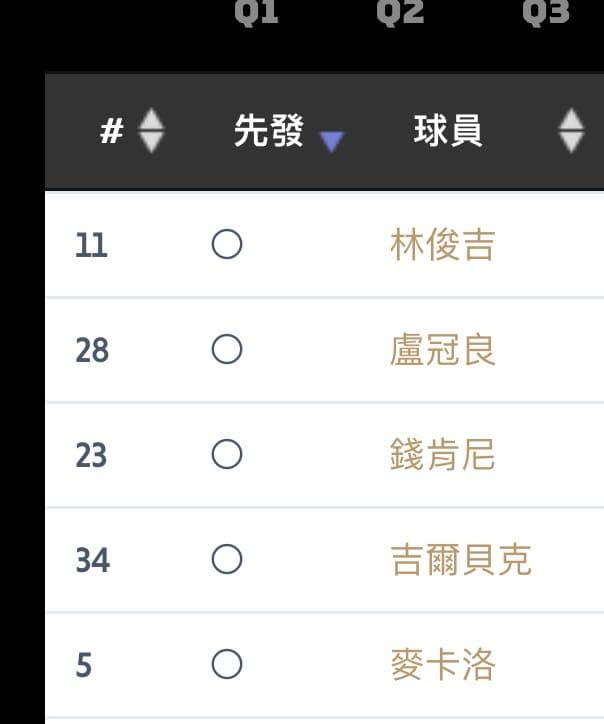
Task: Click starter circle for 麥卡洛
Action: (227, 664)
